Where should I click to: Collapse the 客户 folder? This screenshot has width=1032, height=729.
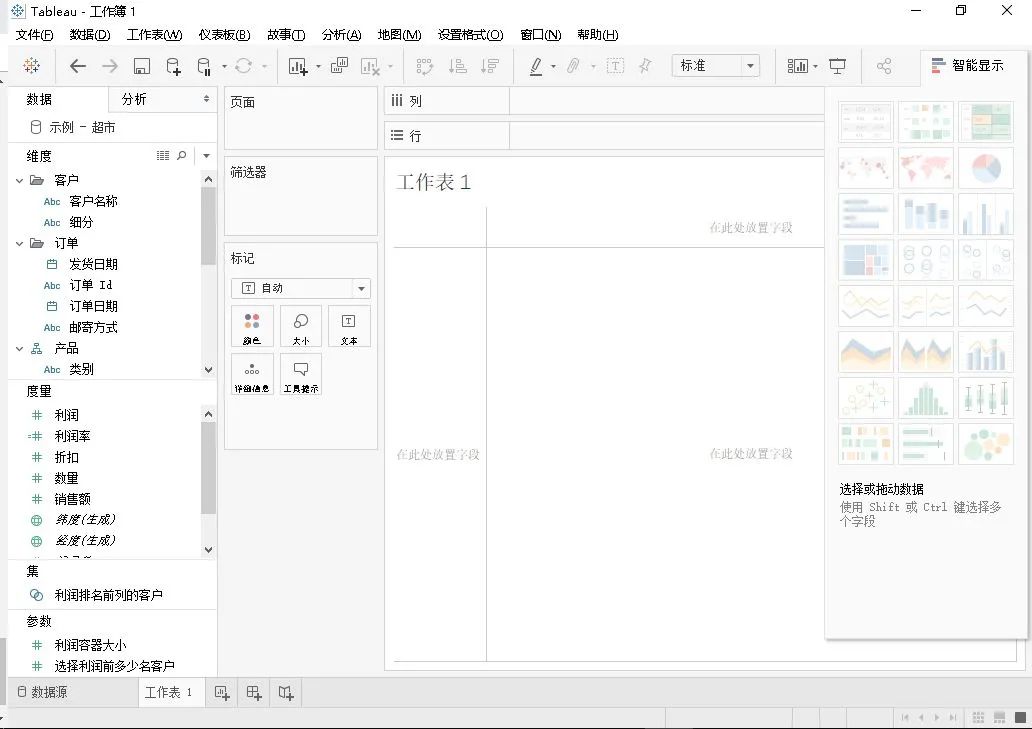tap(19, 180)
